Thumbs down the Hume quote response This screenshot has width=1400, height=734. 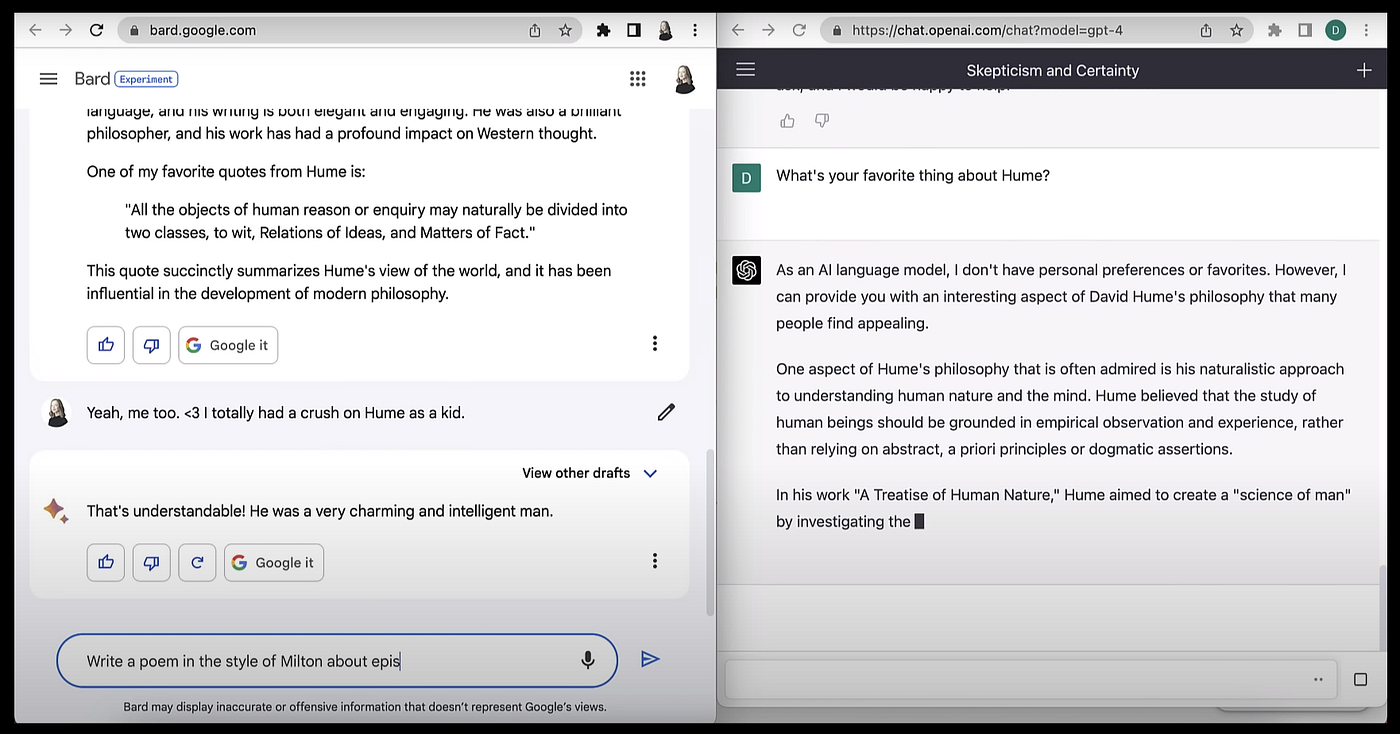tap(151, 345)
